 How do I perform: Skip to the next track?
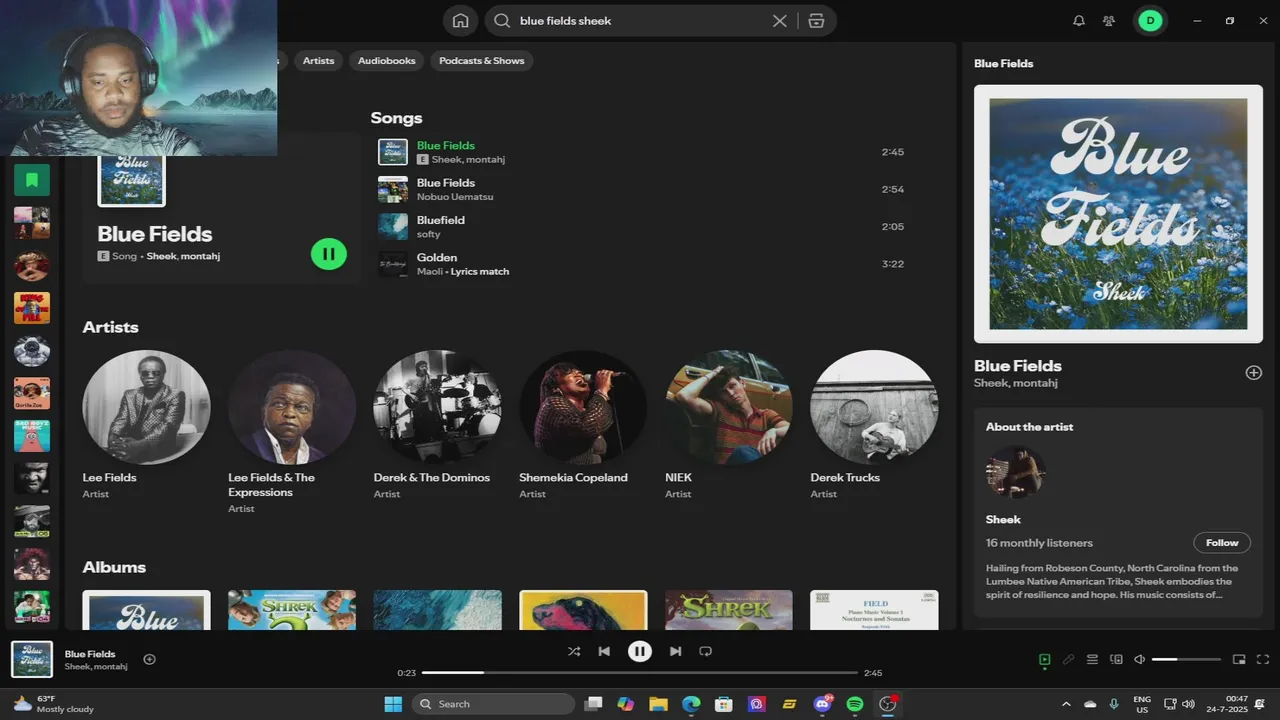tap(675, 651)
